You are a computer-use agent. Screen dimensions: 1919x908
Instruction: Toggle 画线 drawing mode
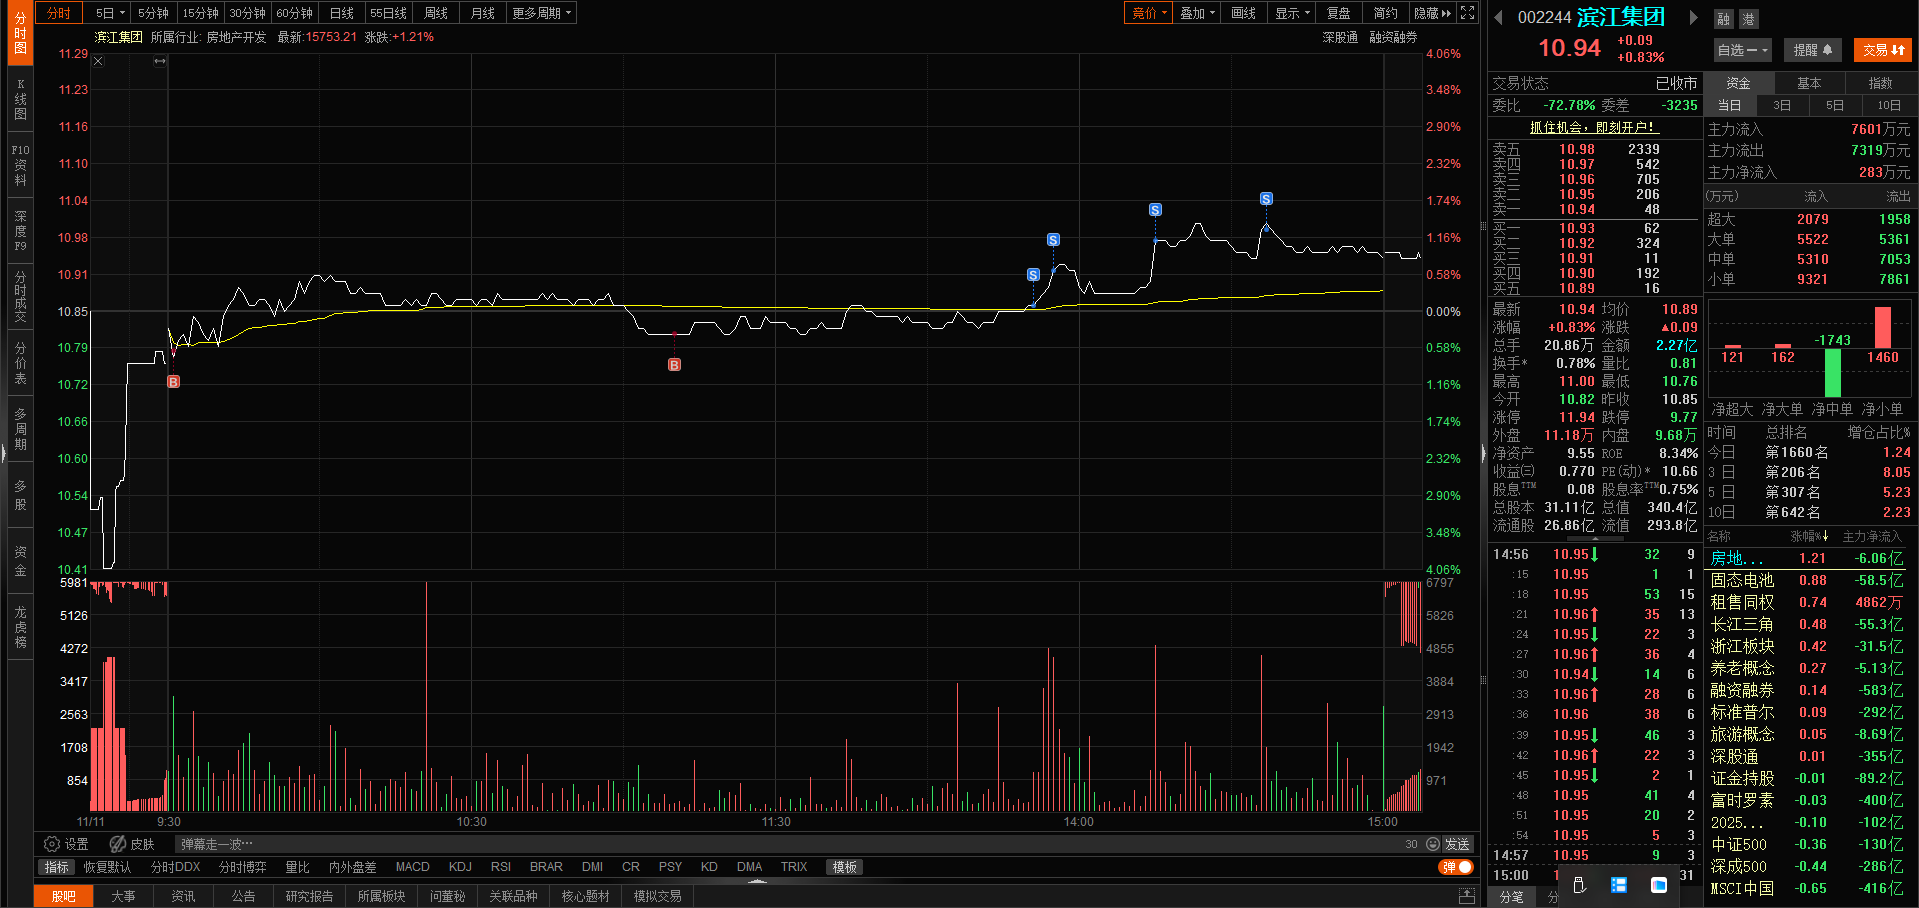(1243, 13)
